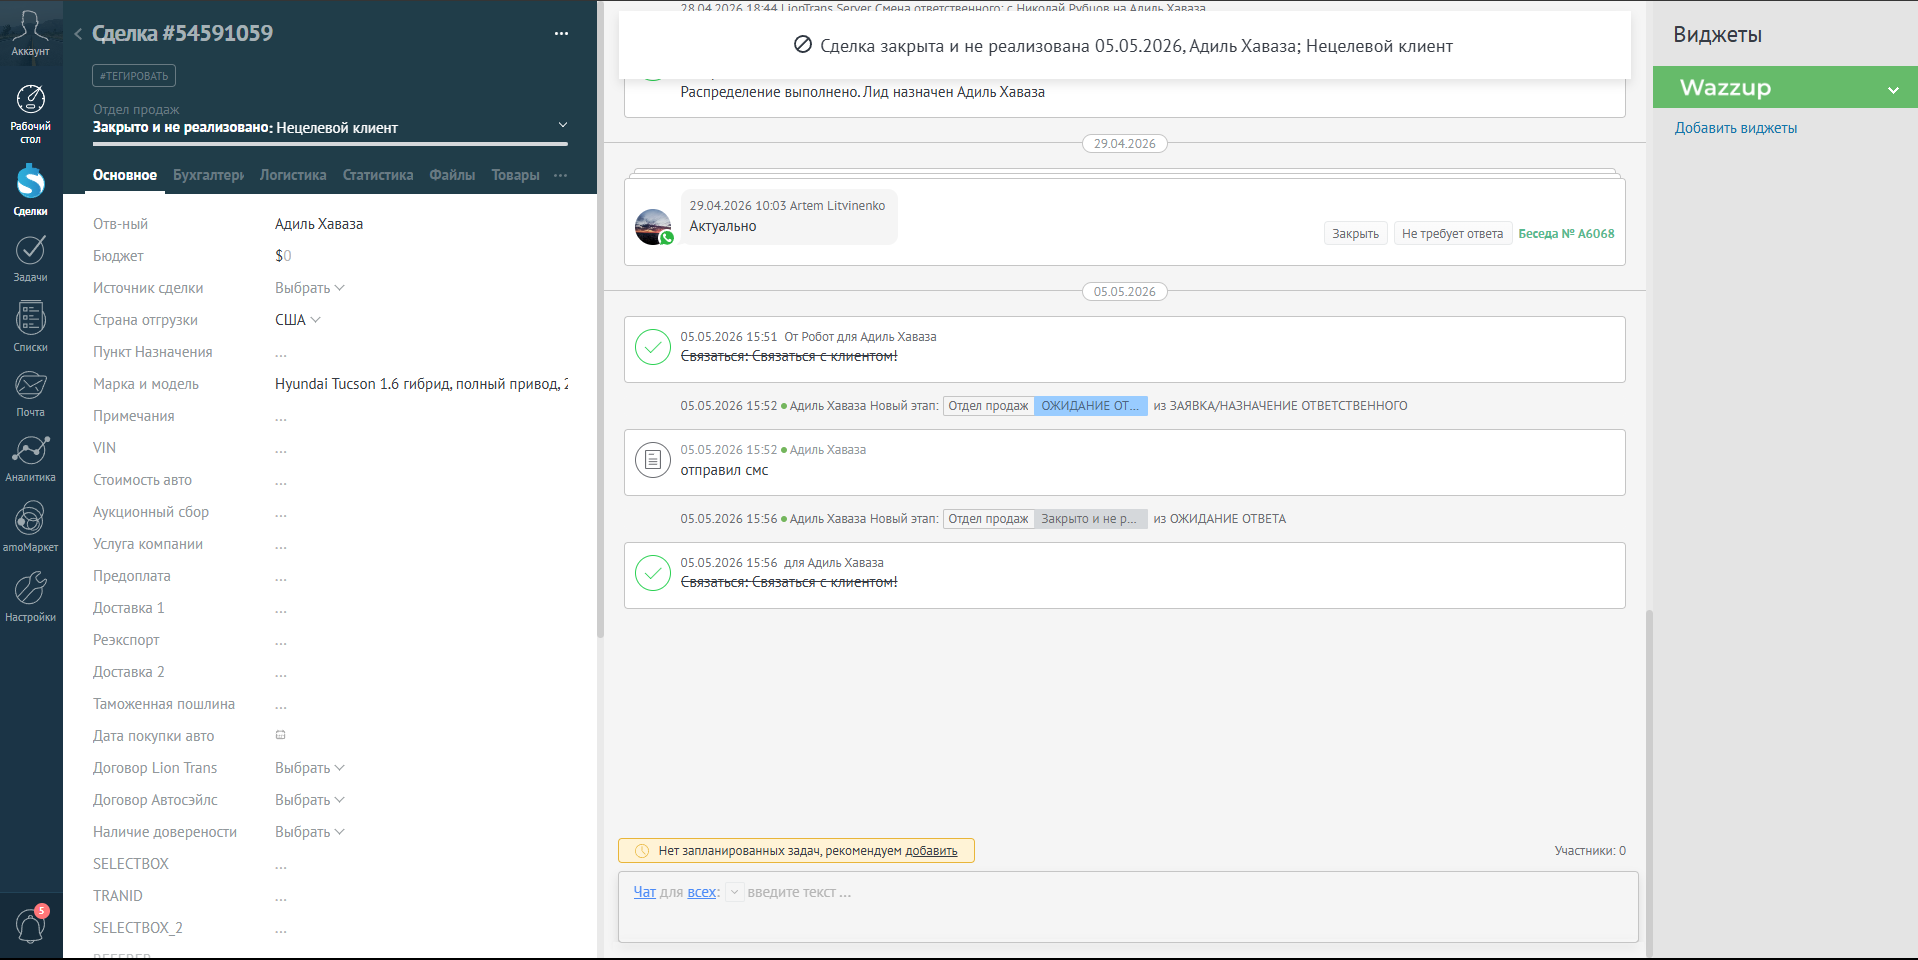The width and height of the screenshot is (1918, 960).
Task: Open the Беседа № A6068 link
Action: [x=1566, y=234]
